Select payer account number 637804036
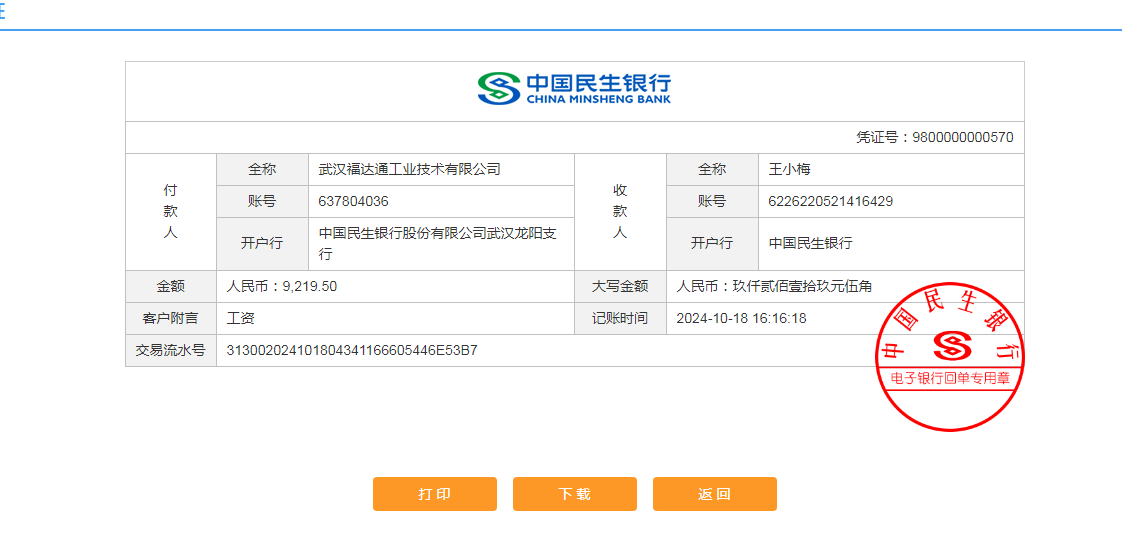This screenshot has height=554, width=1122. pos(353,202)
